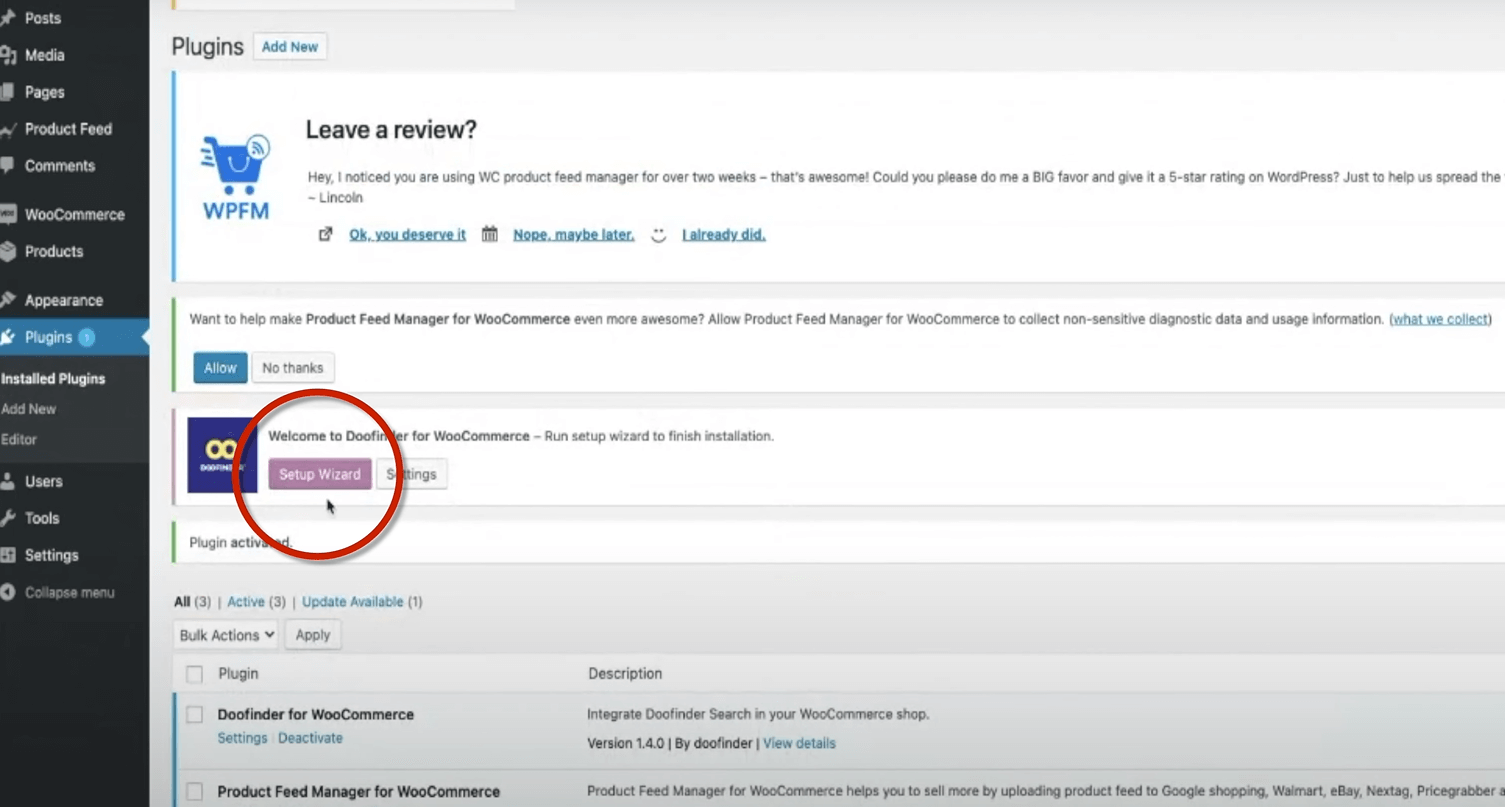Click Add New button next to Plugins heading
The width and height of the screenshot is (1505, 807).
point(290,47)
